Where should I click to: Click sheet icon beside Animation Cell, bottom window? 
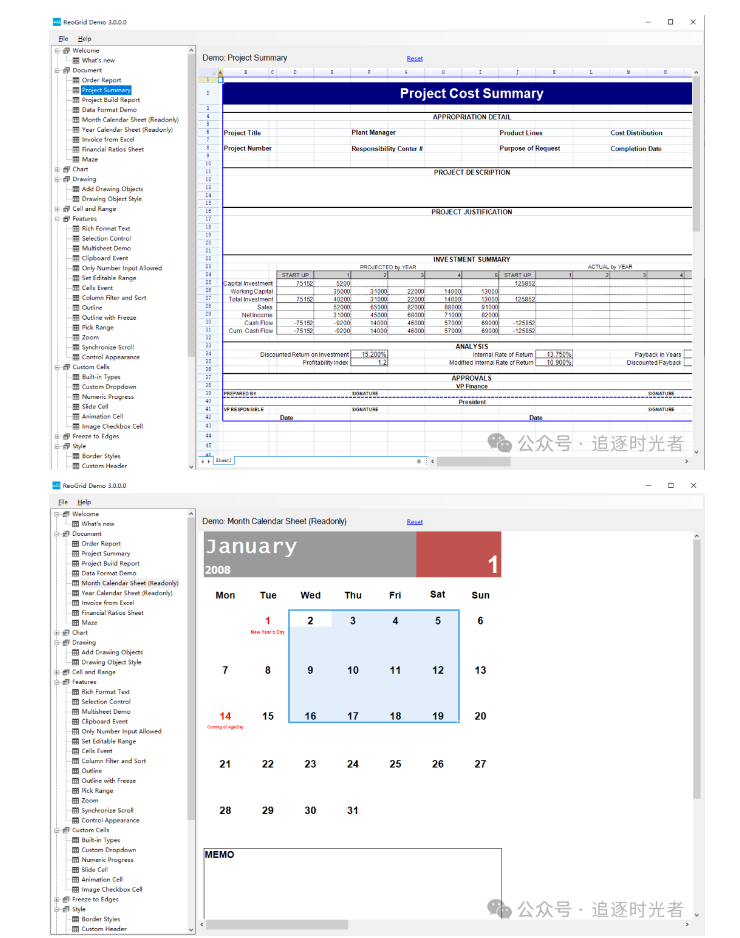[75, 879]
